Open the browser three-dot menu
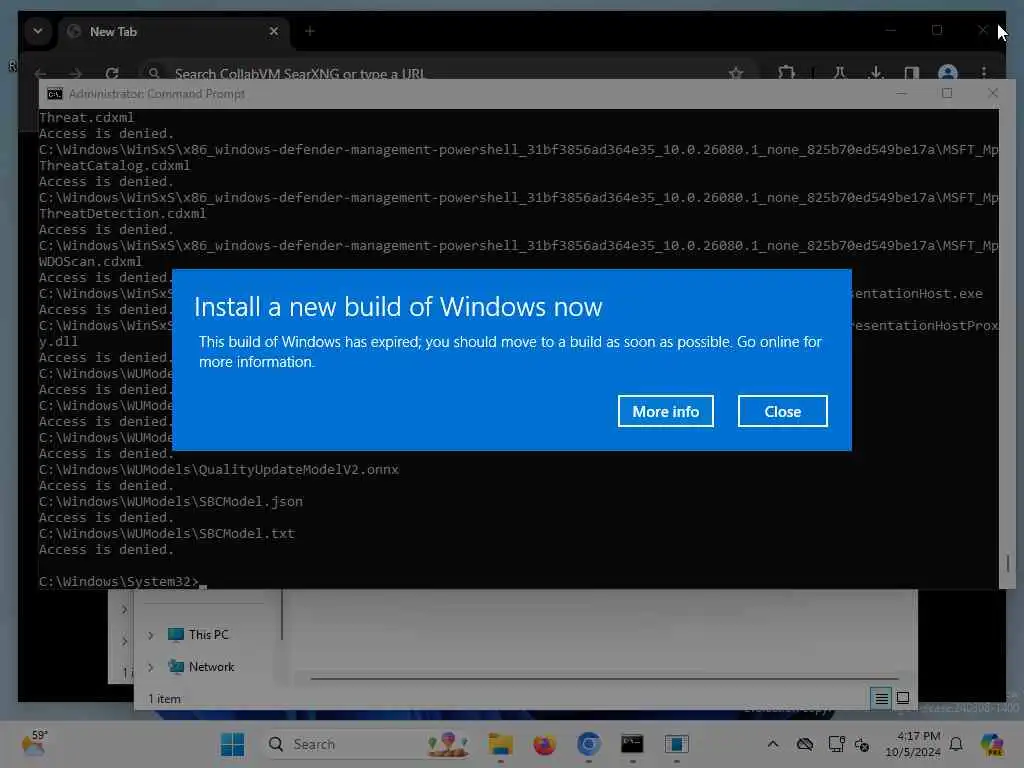1024x768 pixels. click(x=984, y=73)
